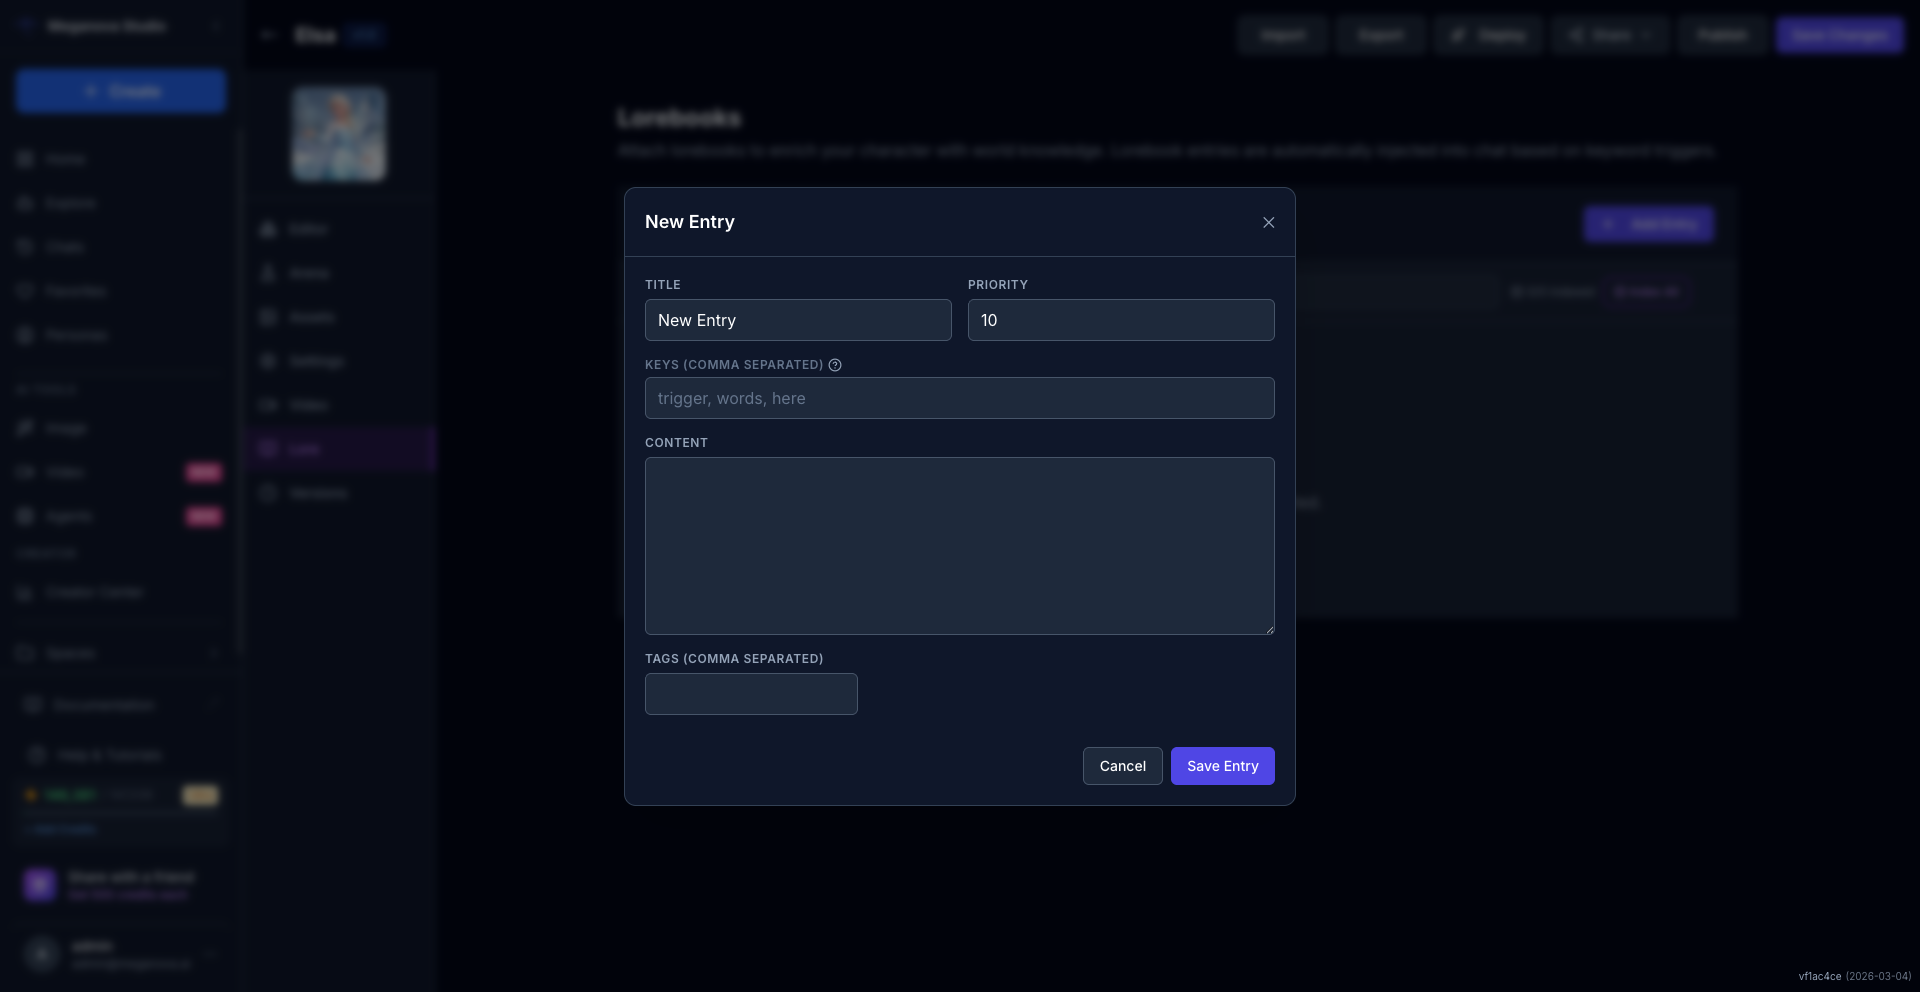Grab the Content textarea resize handle
Image resolution: width=1920 pixels, height=992 pixels.
(1269, 629)
